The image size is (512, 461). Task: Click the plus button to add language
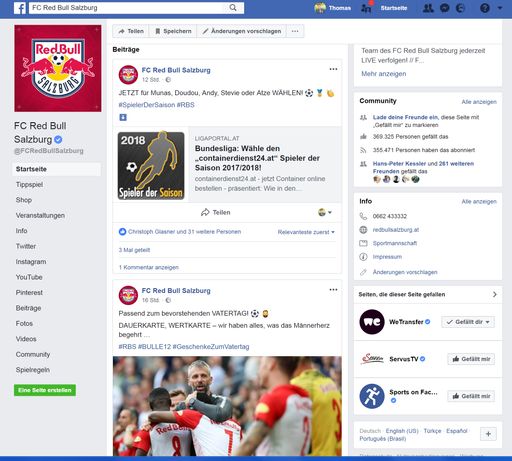tap(488, 434)
